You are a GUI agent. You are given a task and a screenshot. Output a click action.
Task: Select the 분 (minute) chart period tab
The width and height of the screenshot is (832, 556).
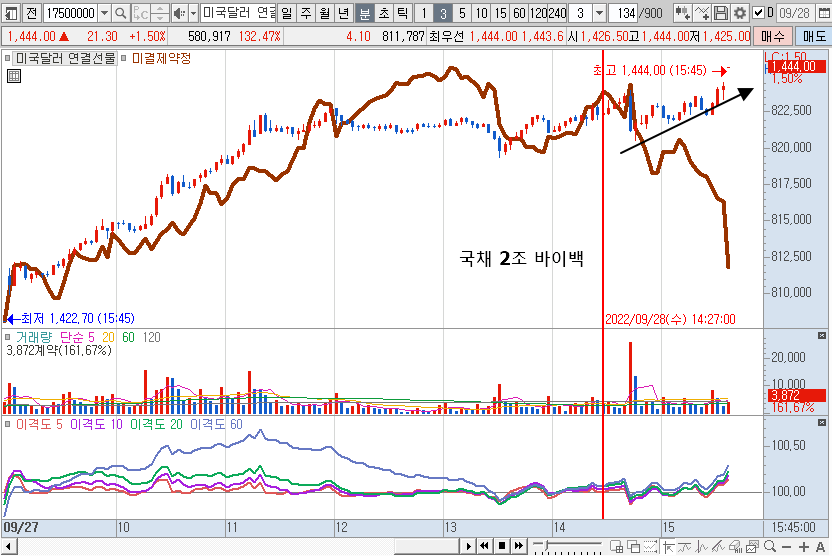(x=364, y=13)
